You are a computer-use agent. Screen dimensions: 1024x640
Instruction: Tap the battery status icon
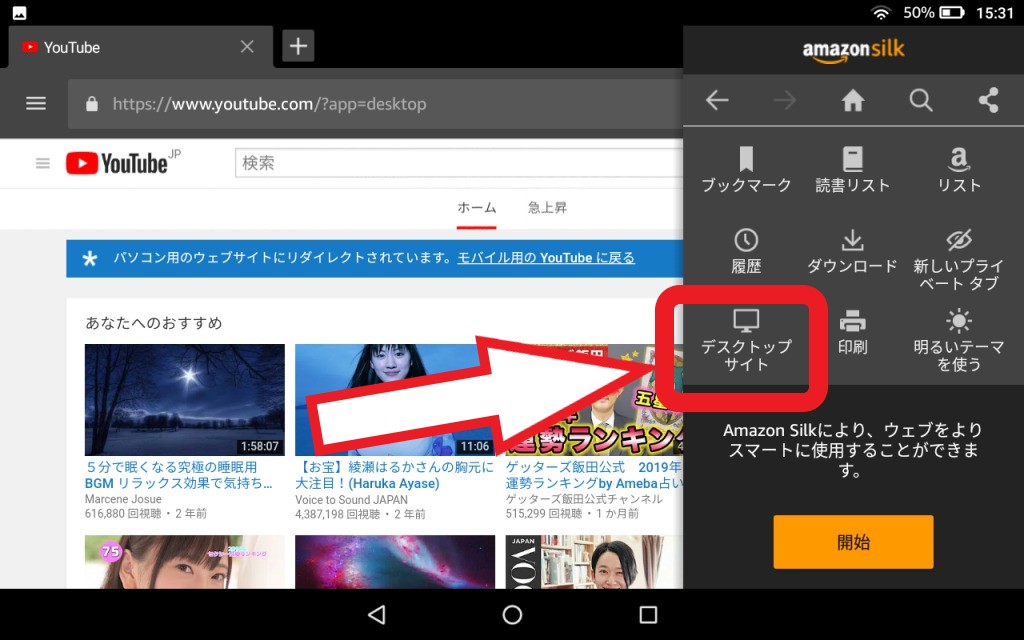[x=952, y=12]
